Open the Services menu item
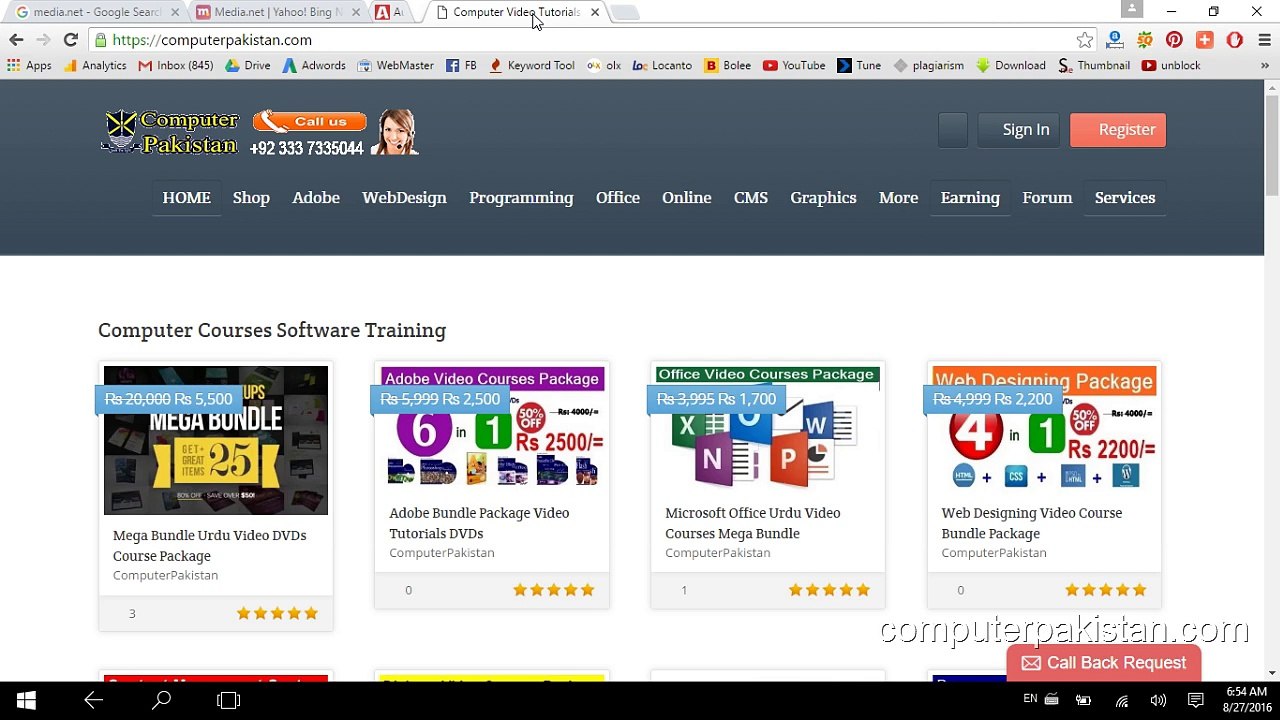The image size is (1280, 720). point(1125,197)
